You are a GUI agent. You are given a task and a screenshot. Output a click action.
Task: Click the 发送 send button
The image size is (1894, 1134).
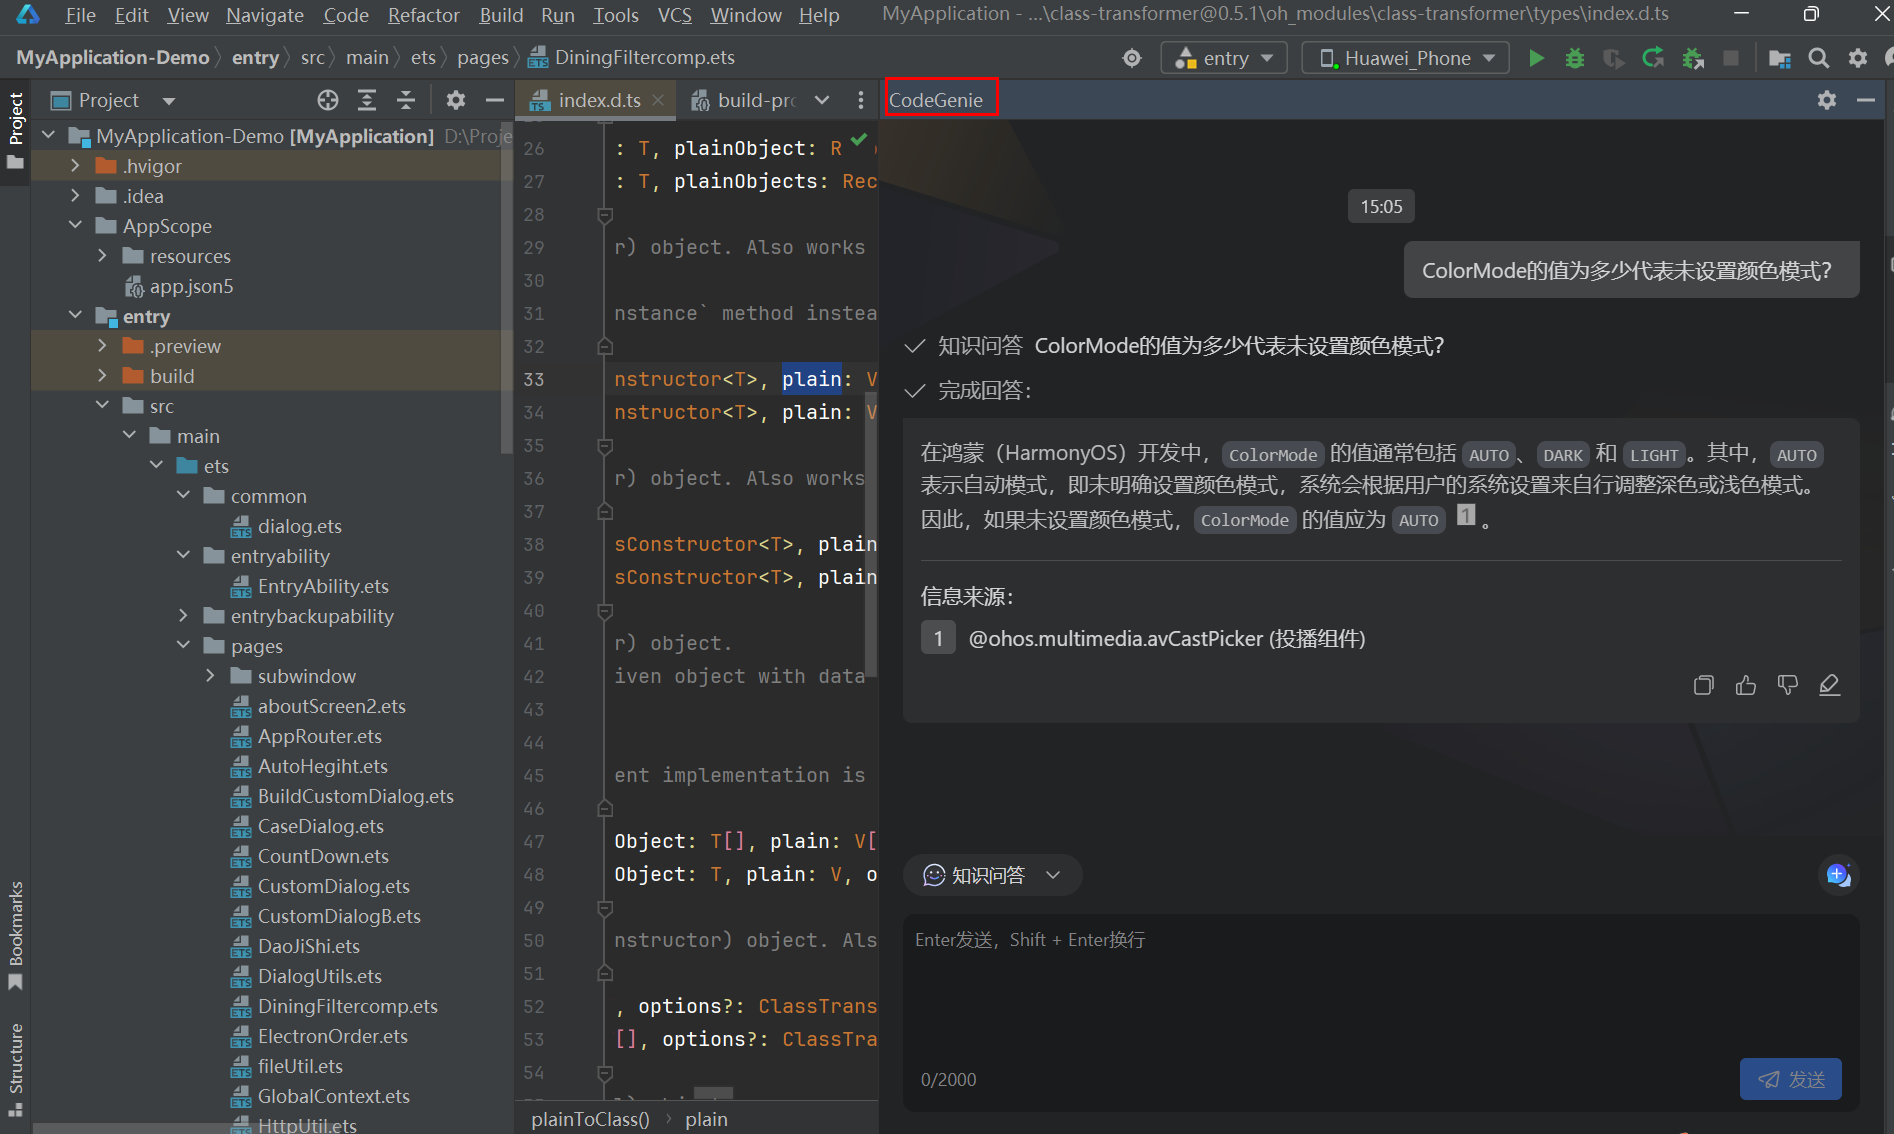[x=1790, y=1079]
